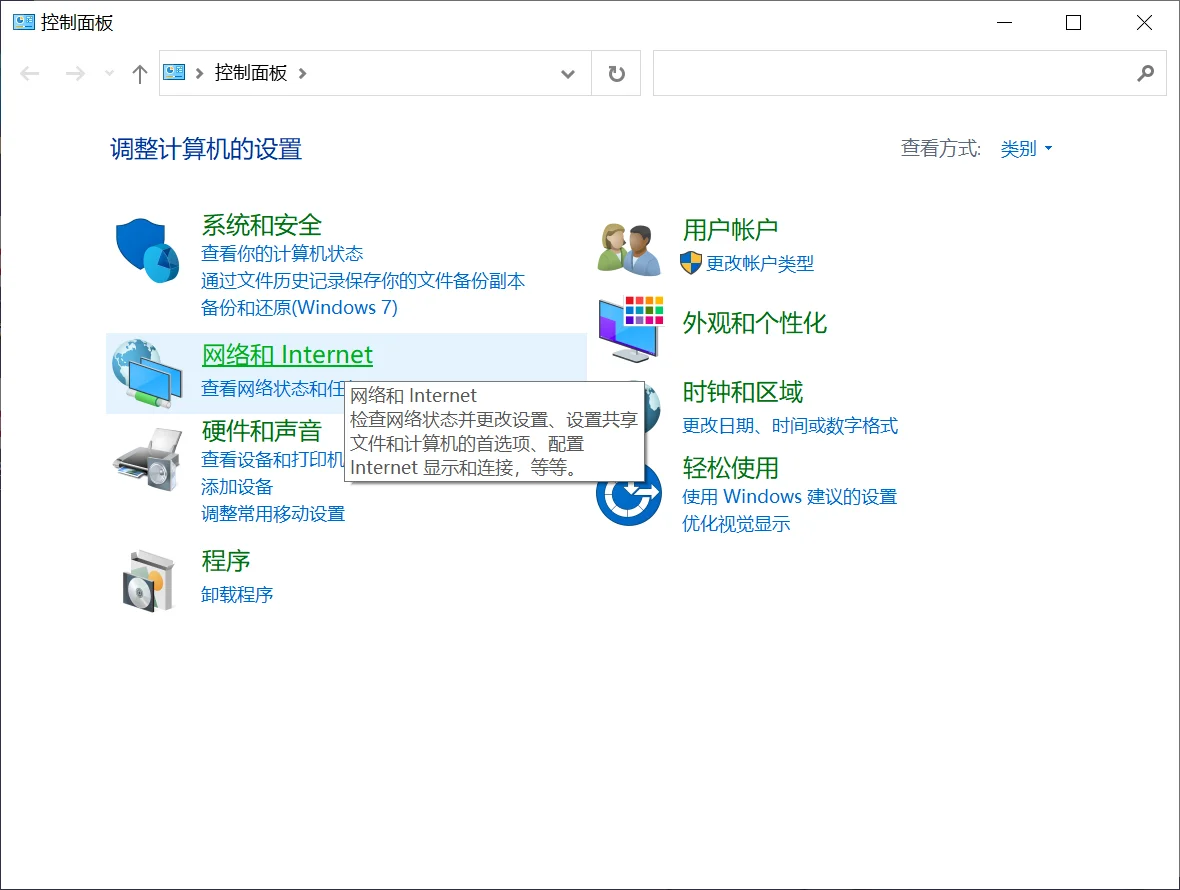Click the 查看方式 label text

941,148
